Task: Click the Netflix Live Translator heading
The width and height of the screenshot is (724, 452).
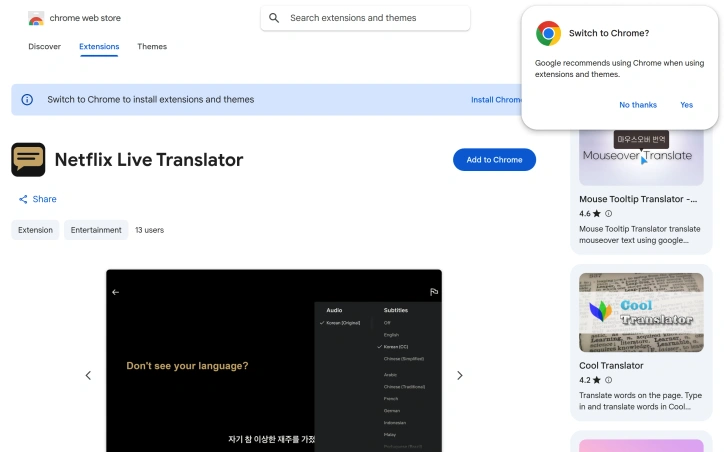Action: [149, 160]
